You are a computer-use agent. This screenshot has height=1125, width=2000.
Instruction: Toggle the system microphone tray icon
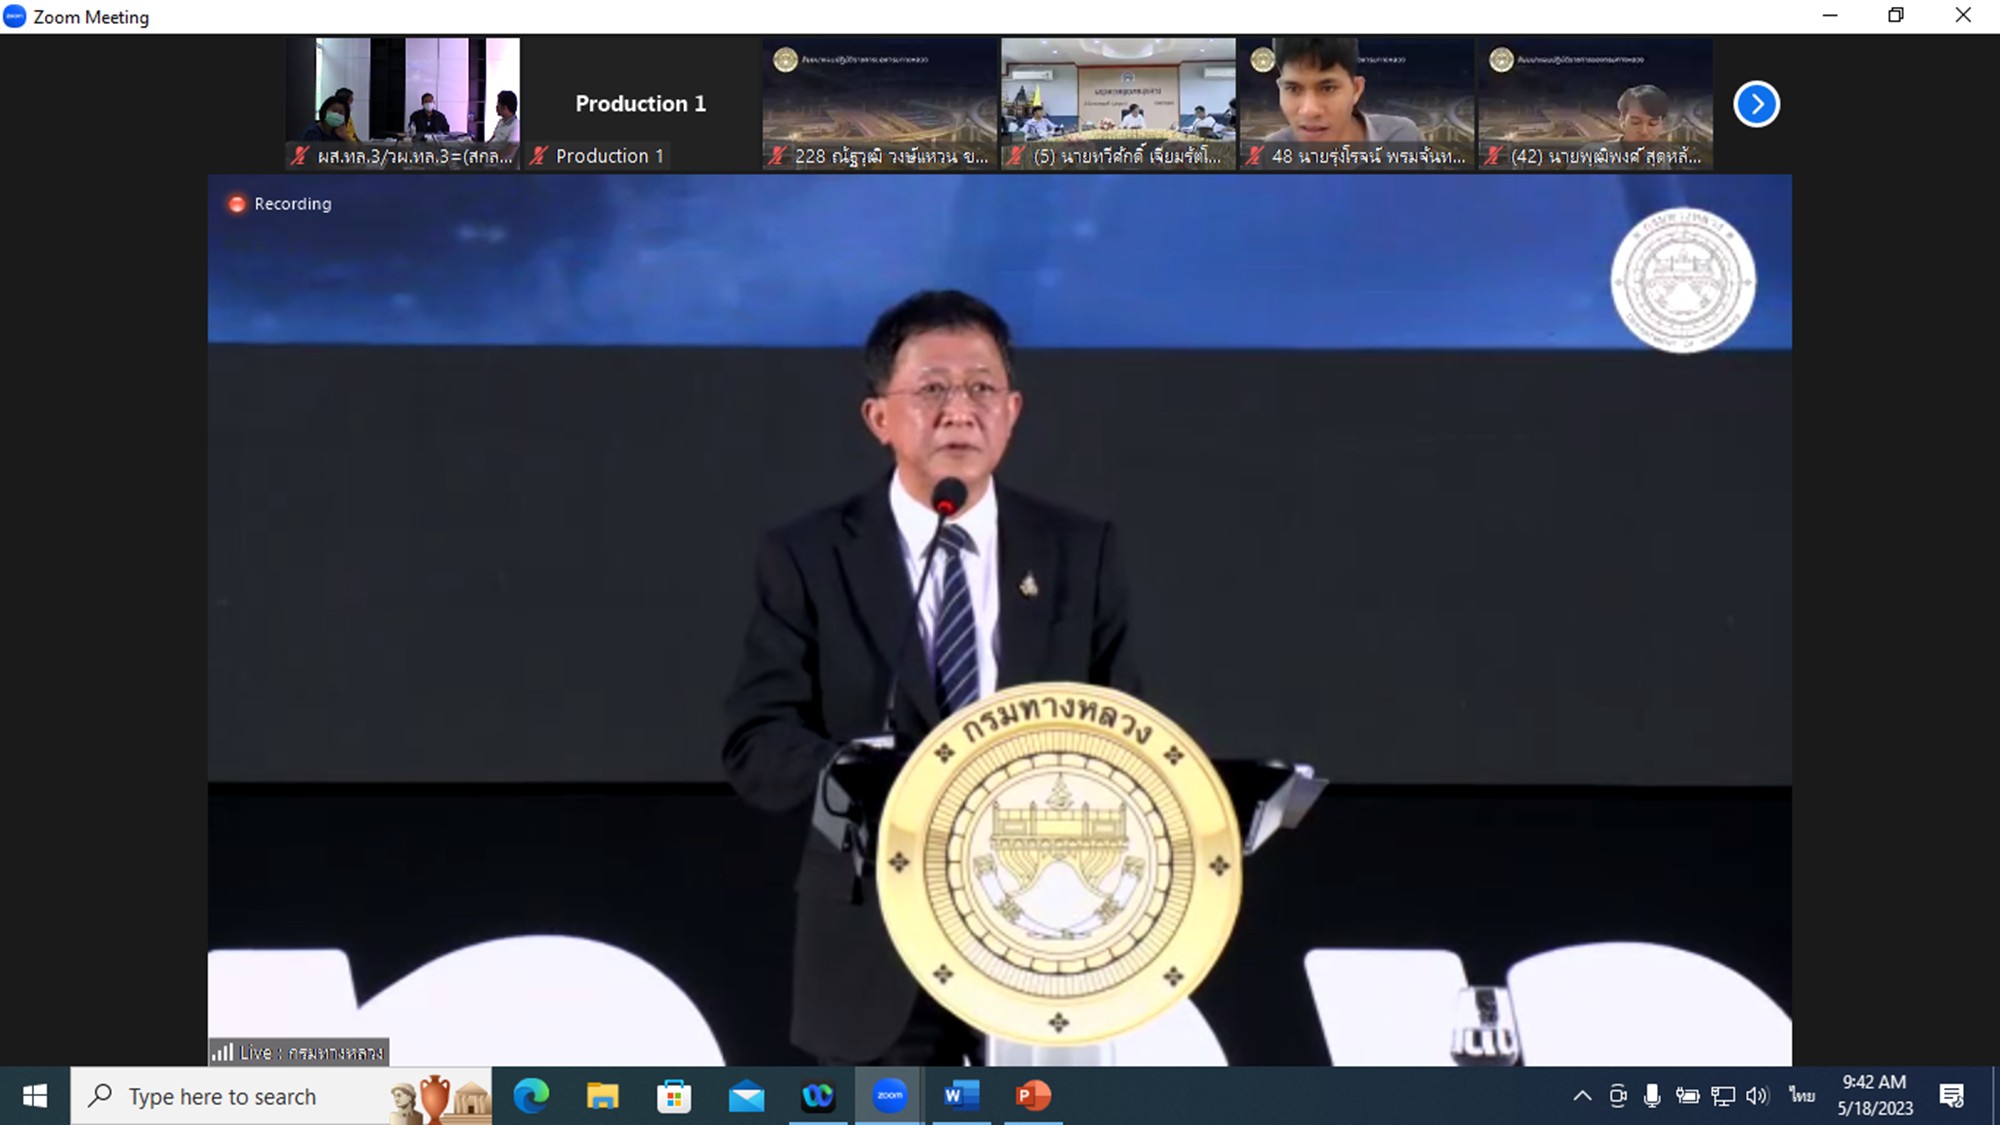coord(1652,1096)
